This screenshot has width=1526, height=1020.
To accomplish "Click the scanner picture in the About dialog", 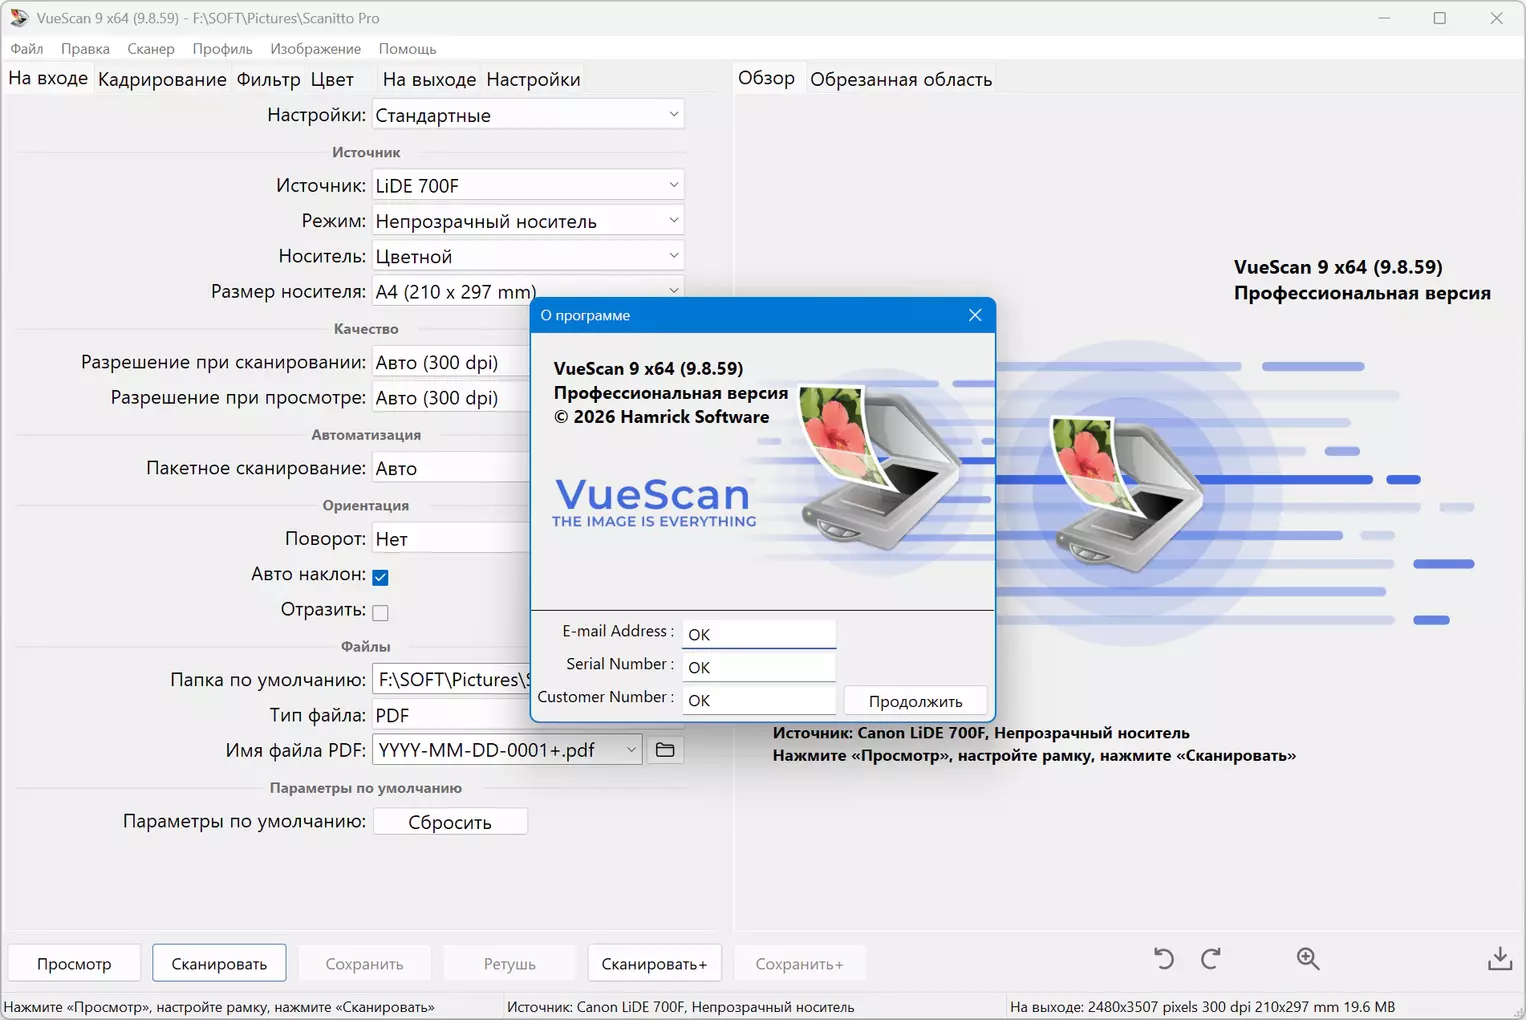I will 880,466.
